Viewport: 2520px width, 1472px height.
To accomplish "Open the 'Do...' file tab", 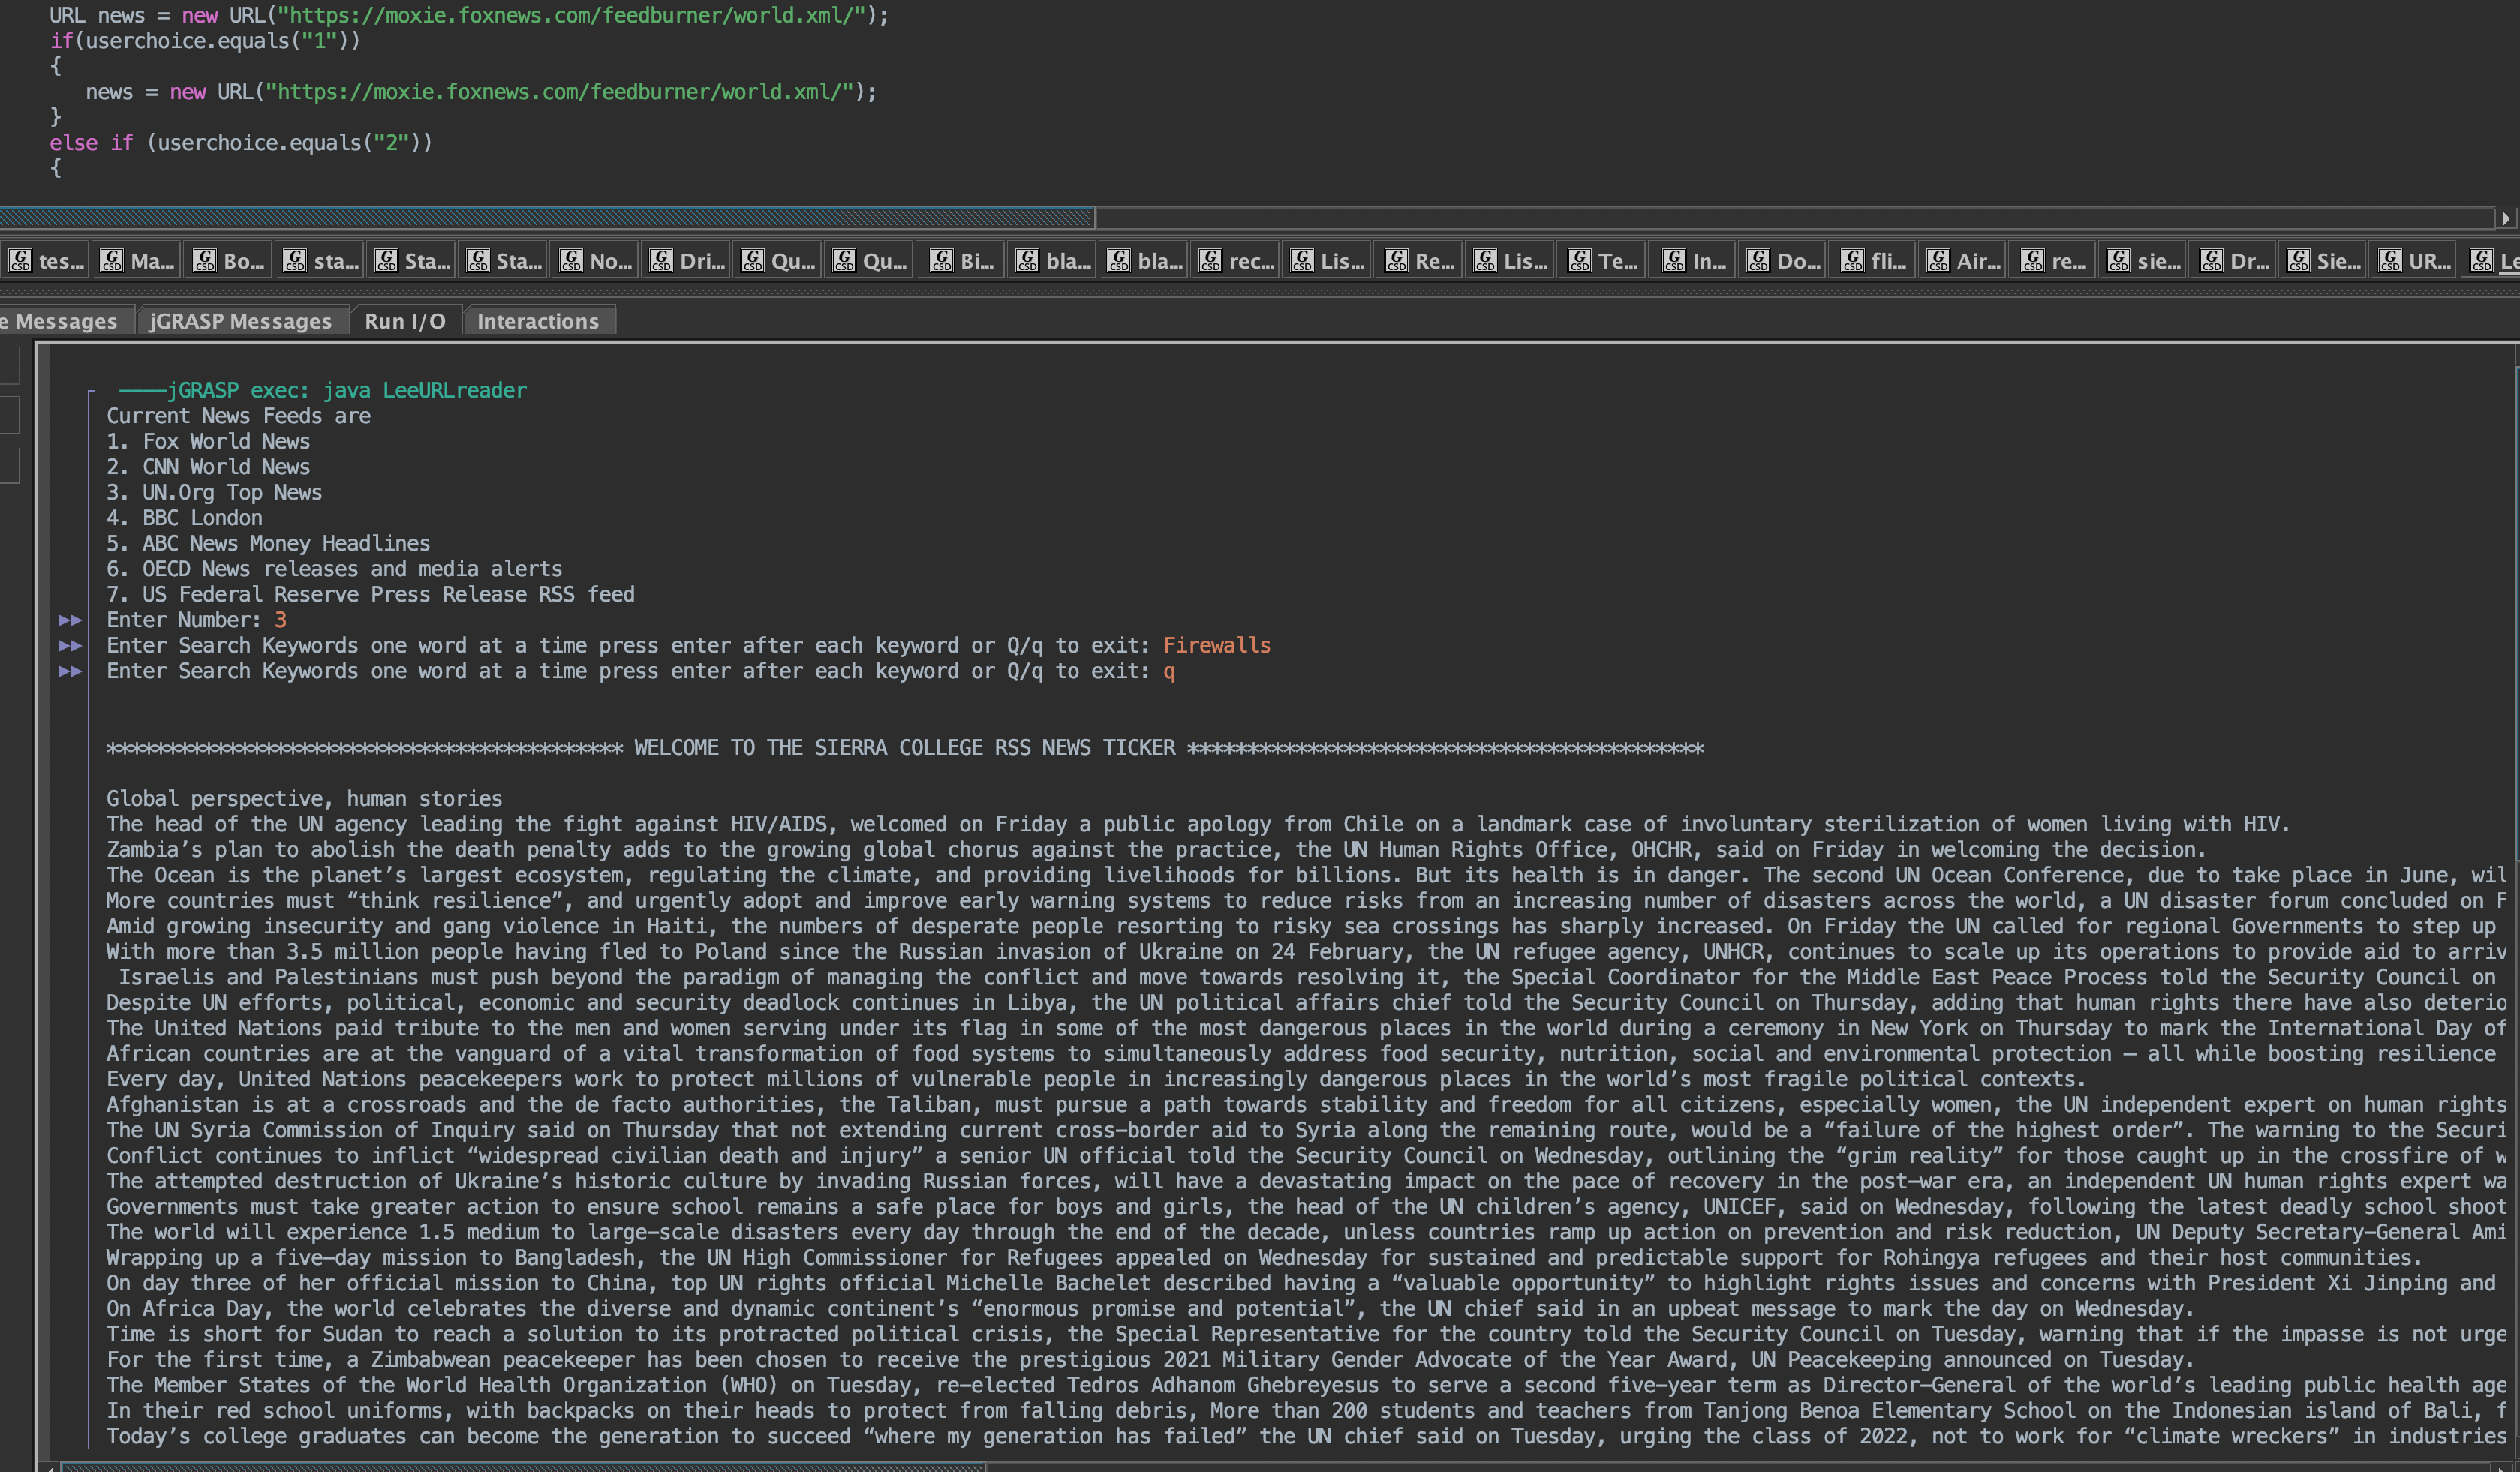I will pyautogui.click(x=1783, y=261).
